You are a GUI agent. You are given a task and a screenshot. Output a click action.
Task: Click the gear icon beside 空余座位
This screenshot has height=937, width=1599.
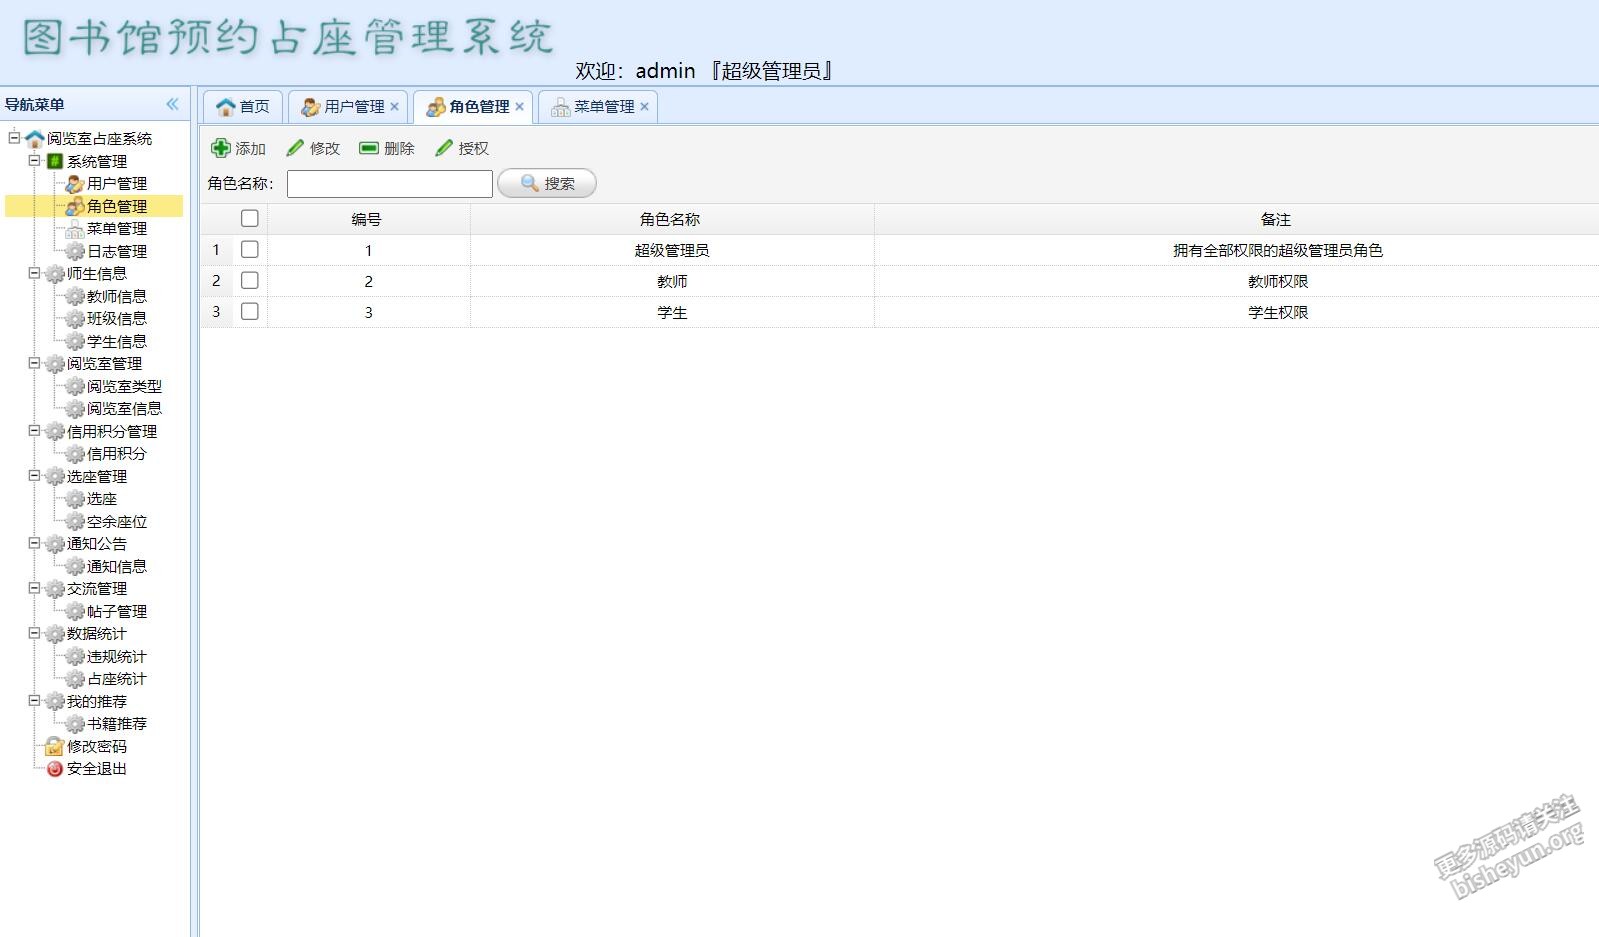(75, 521)
